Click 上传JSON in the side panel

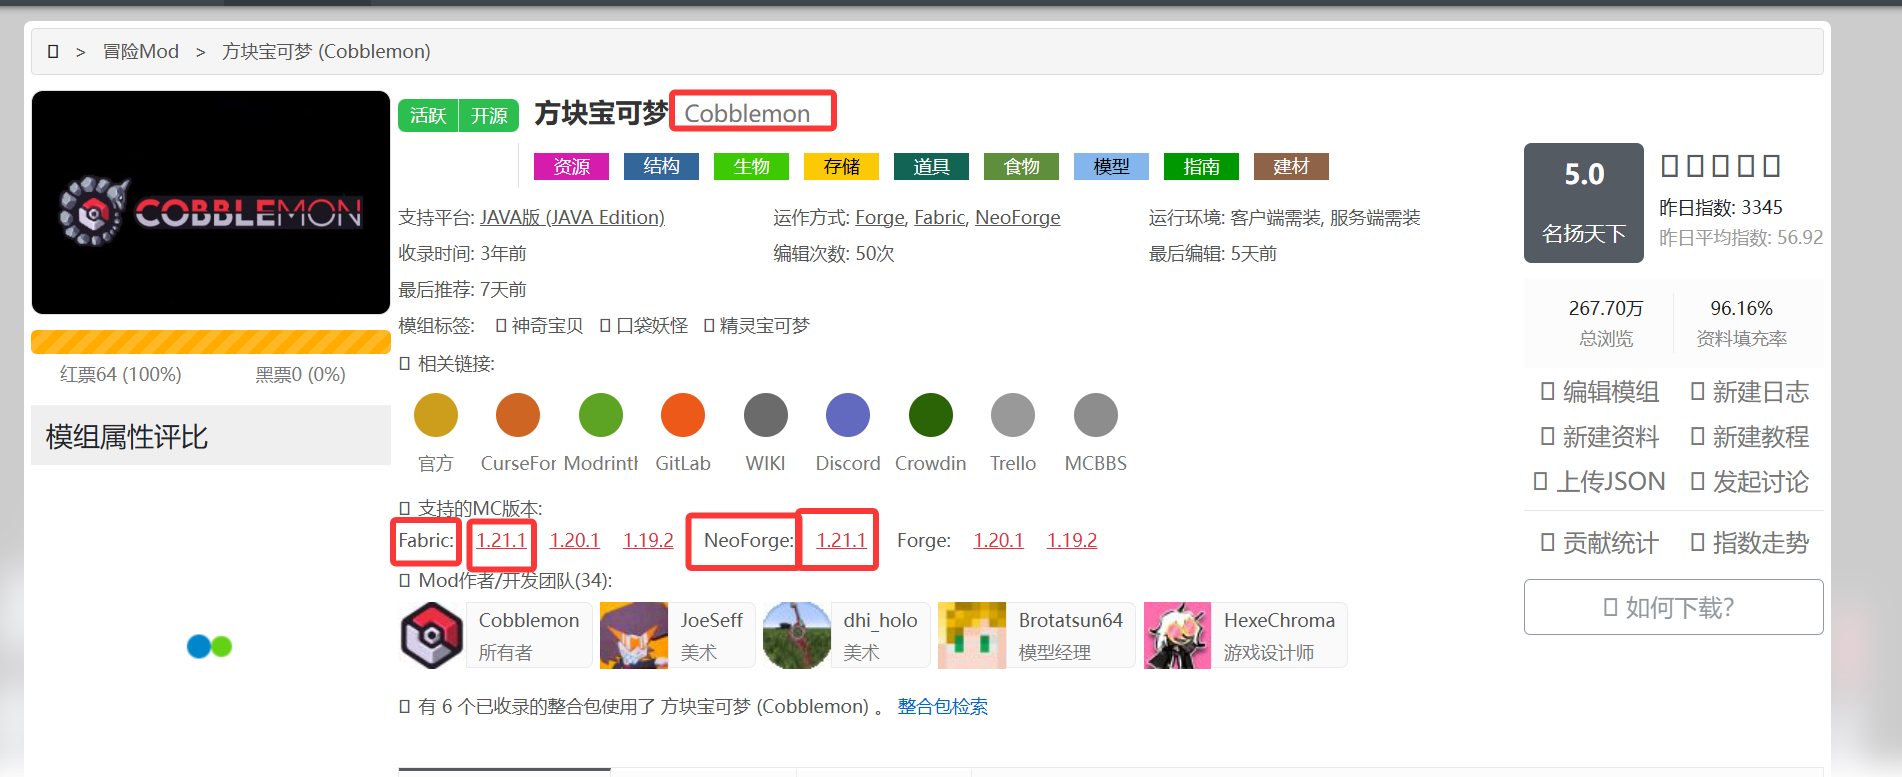click(1600, 482)
